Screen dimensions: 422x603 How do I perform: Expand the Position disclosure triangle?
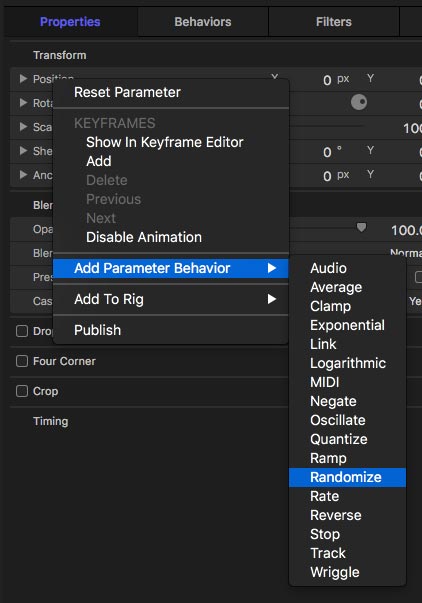tap(23, 79)
